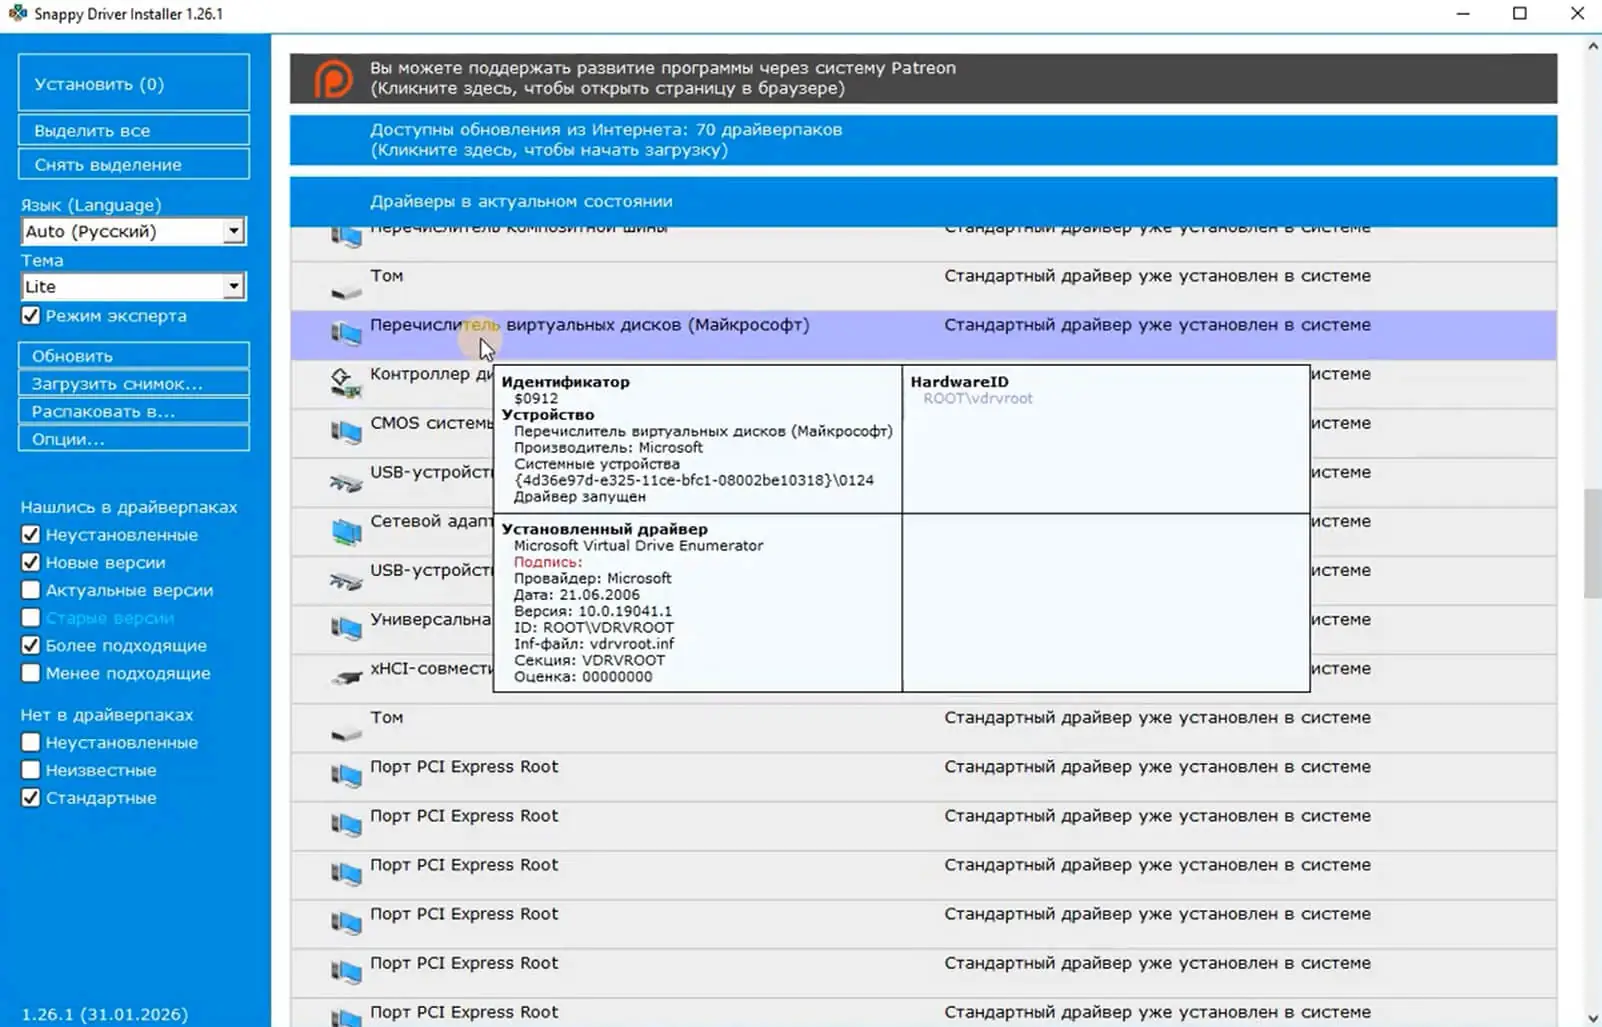
Task: Click the device icon of the first Том row
Action: (x=346, y=291)
